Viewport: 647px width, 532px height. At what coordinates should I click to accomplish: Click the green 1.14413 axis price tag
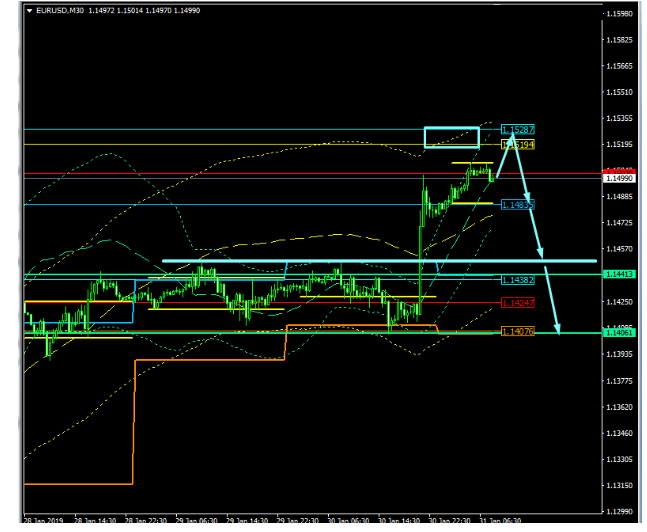(617, 273)
